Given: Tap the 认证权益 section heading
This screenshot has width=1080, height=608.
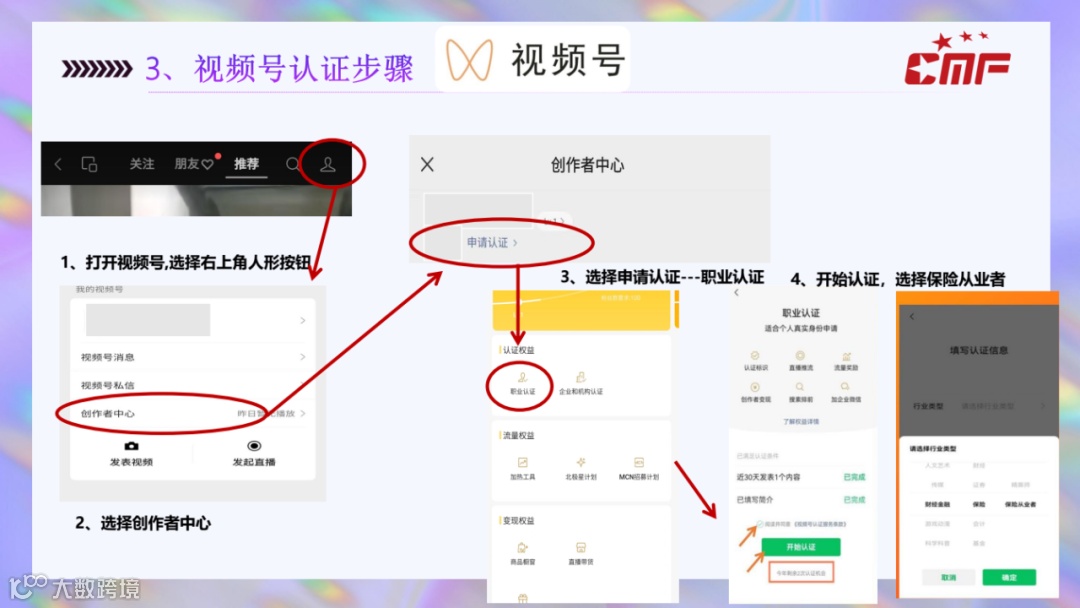Looking at the screenshot, I should [518, 350].
